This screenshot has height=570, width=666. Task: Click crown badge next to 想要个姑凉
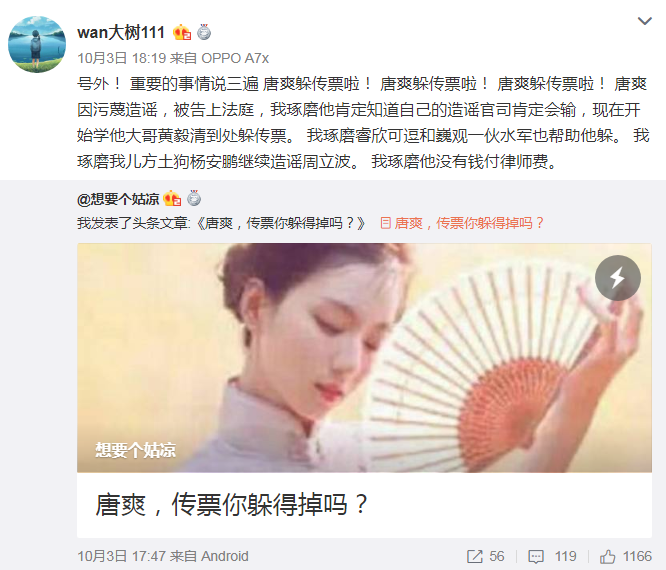(x=172, y=198)
